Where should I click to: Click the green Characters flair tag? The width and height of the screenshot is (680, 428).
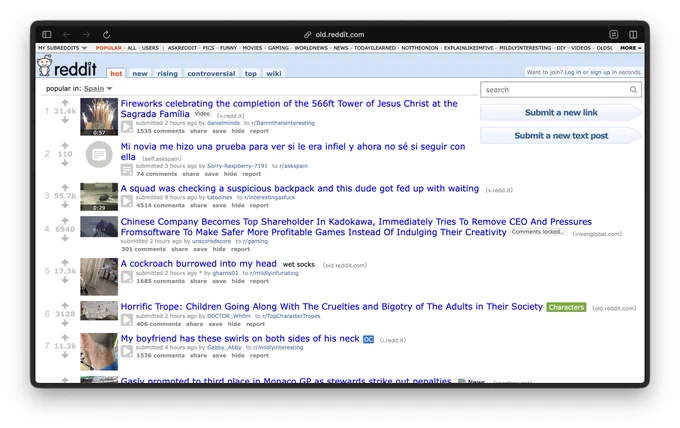pos(566,307)
